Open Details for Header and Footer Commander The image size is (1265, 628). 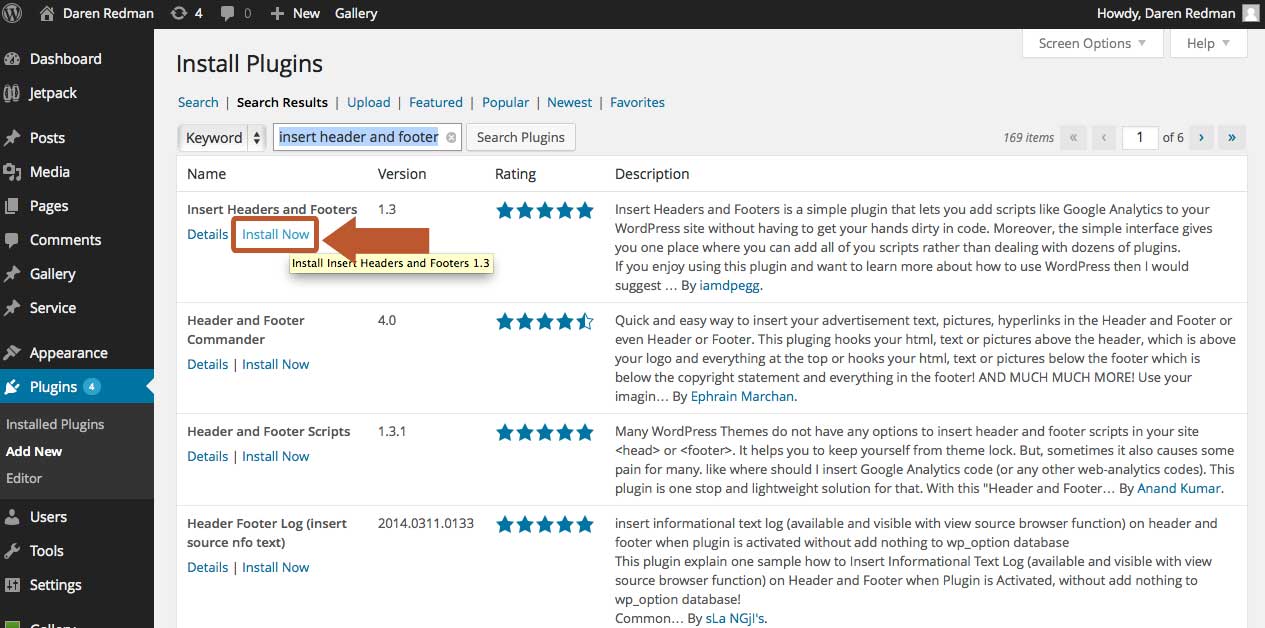[208, 364]
